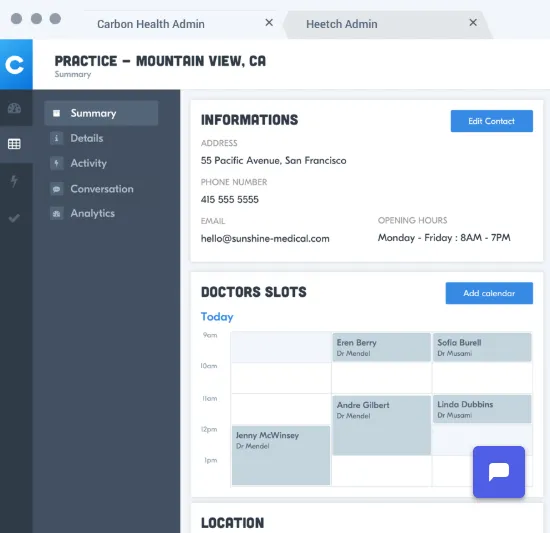Open the chat bubble widget
This screenshot has width=550, height=533.
point(498,472)
